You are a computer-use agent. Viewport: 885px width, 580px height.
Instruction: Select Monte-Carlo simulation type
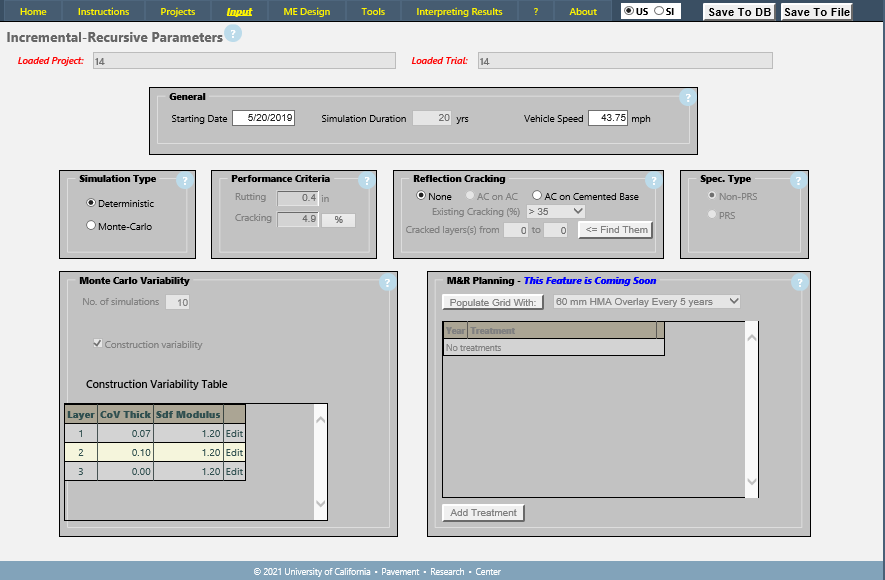(92, 227)
